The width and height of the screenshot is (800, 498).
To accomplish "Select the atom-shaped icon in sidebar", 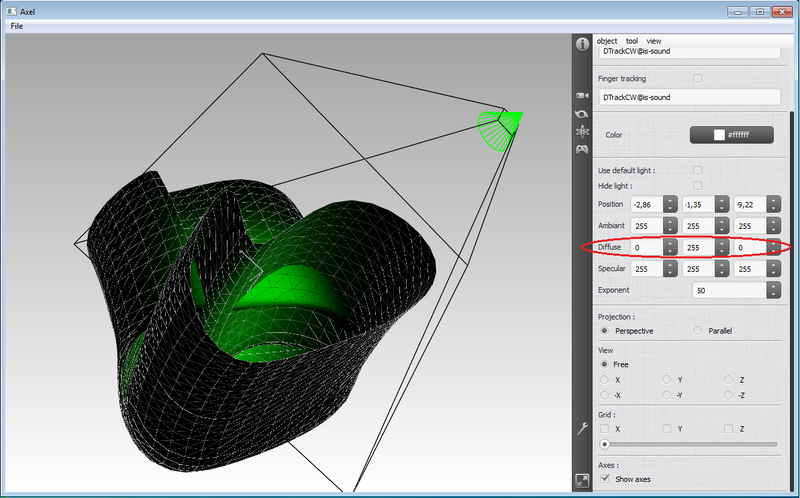I will pos(582,131).
